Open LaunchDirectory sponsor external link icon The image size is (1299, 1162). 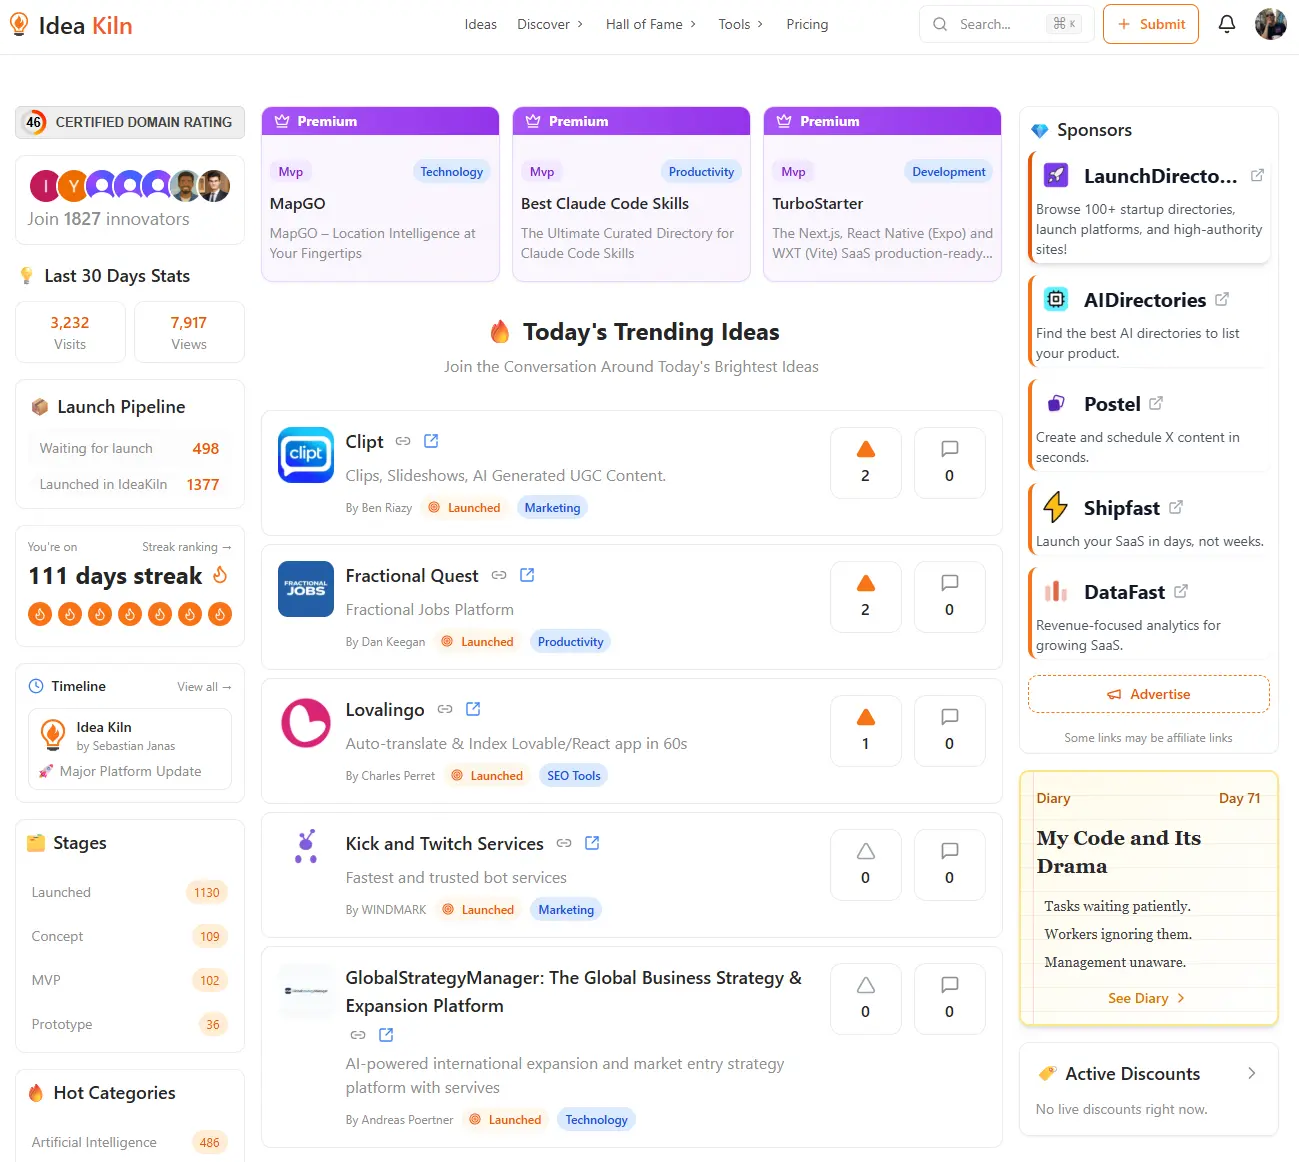tap(1257, 175)
